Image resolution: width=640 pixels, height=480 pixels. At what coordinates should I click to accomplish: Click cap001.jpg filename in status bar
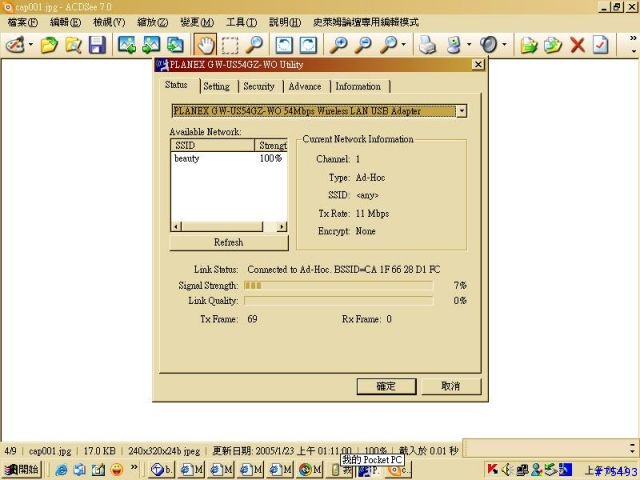tap(50, 451)
